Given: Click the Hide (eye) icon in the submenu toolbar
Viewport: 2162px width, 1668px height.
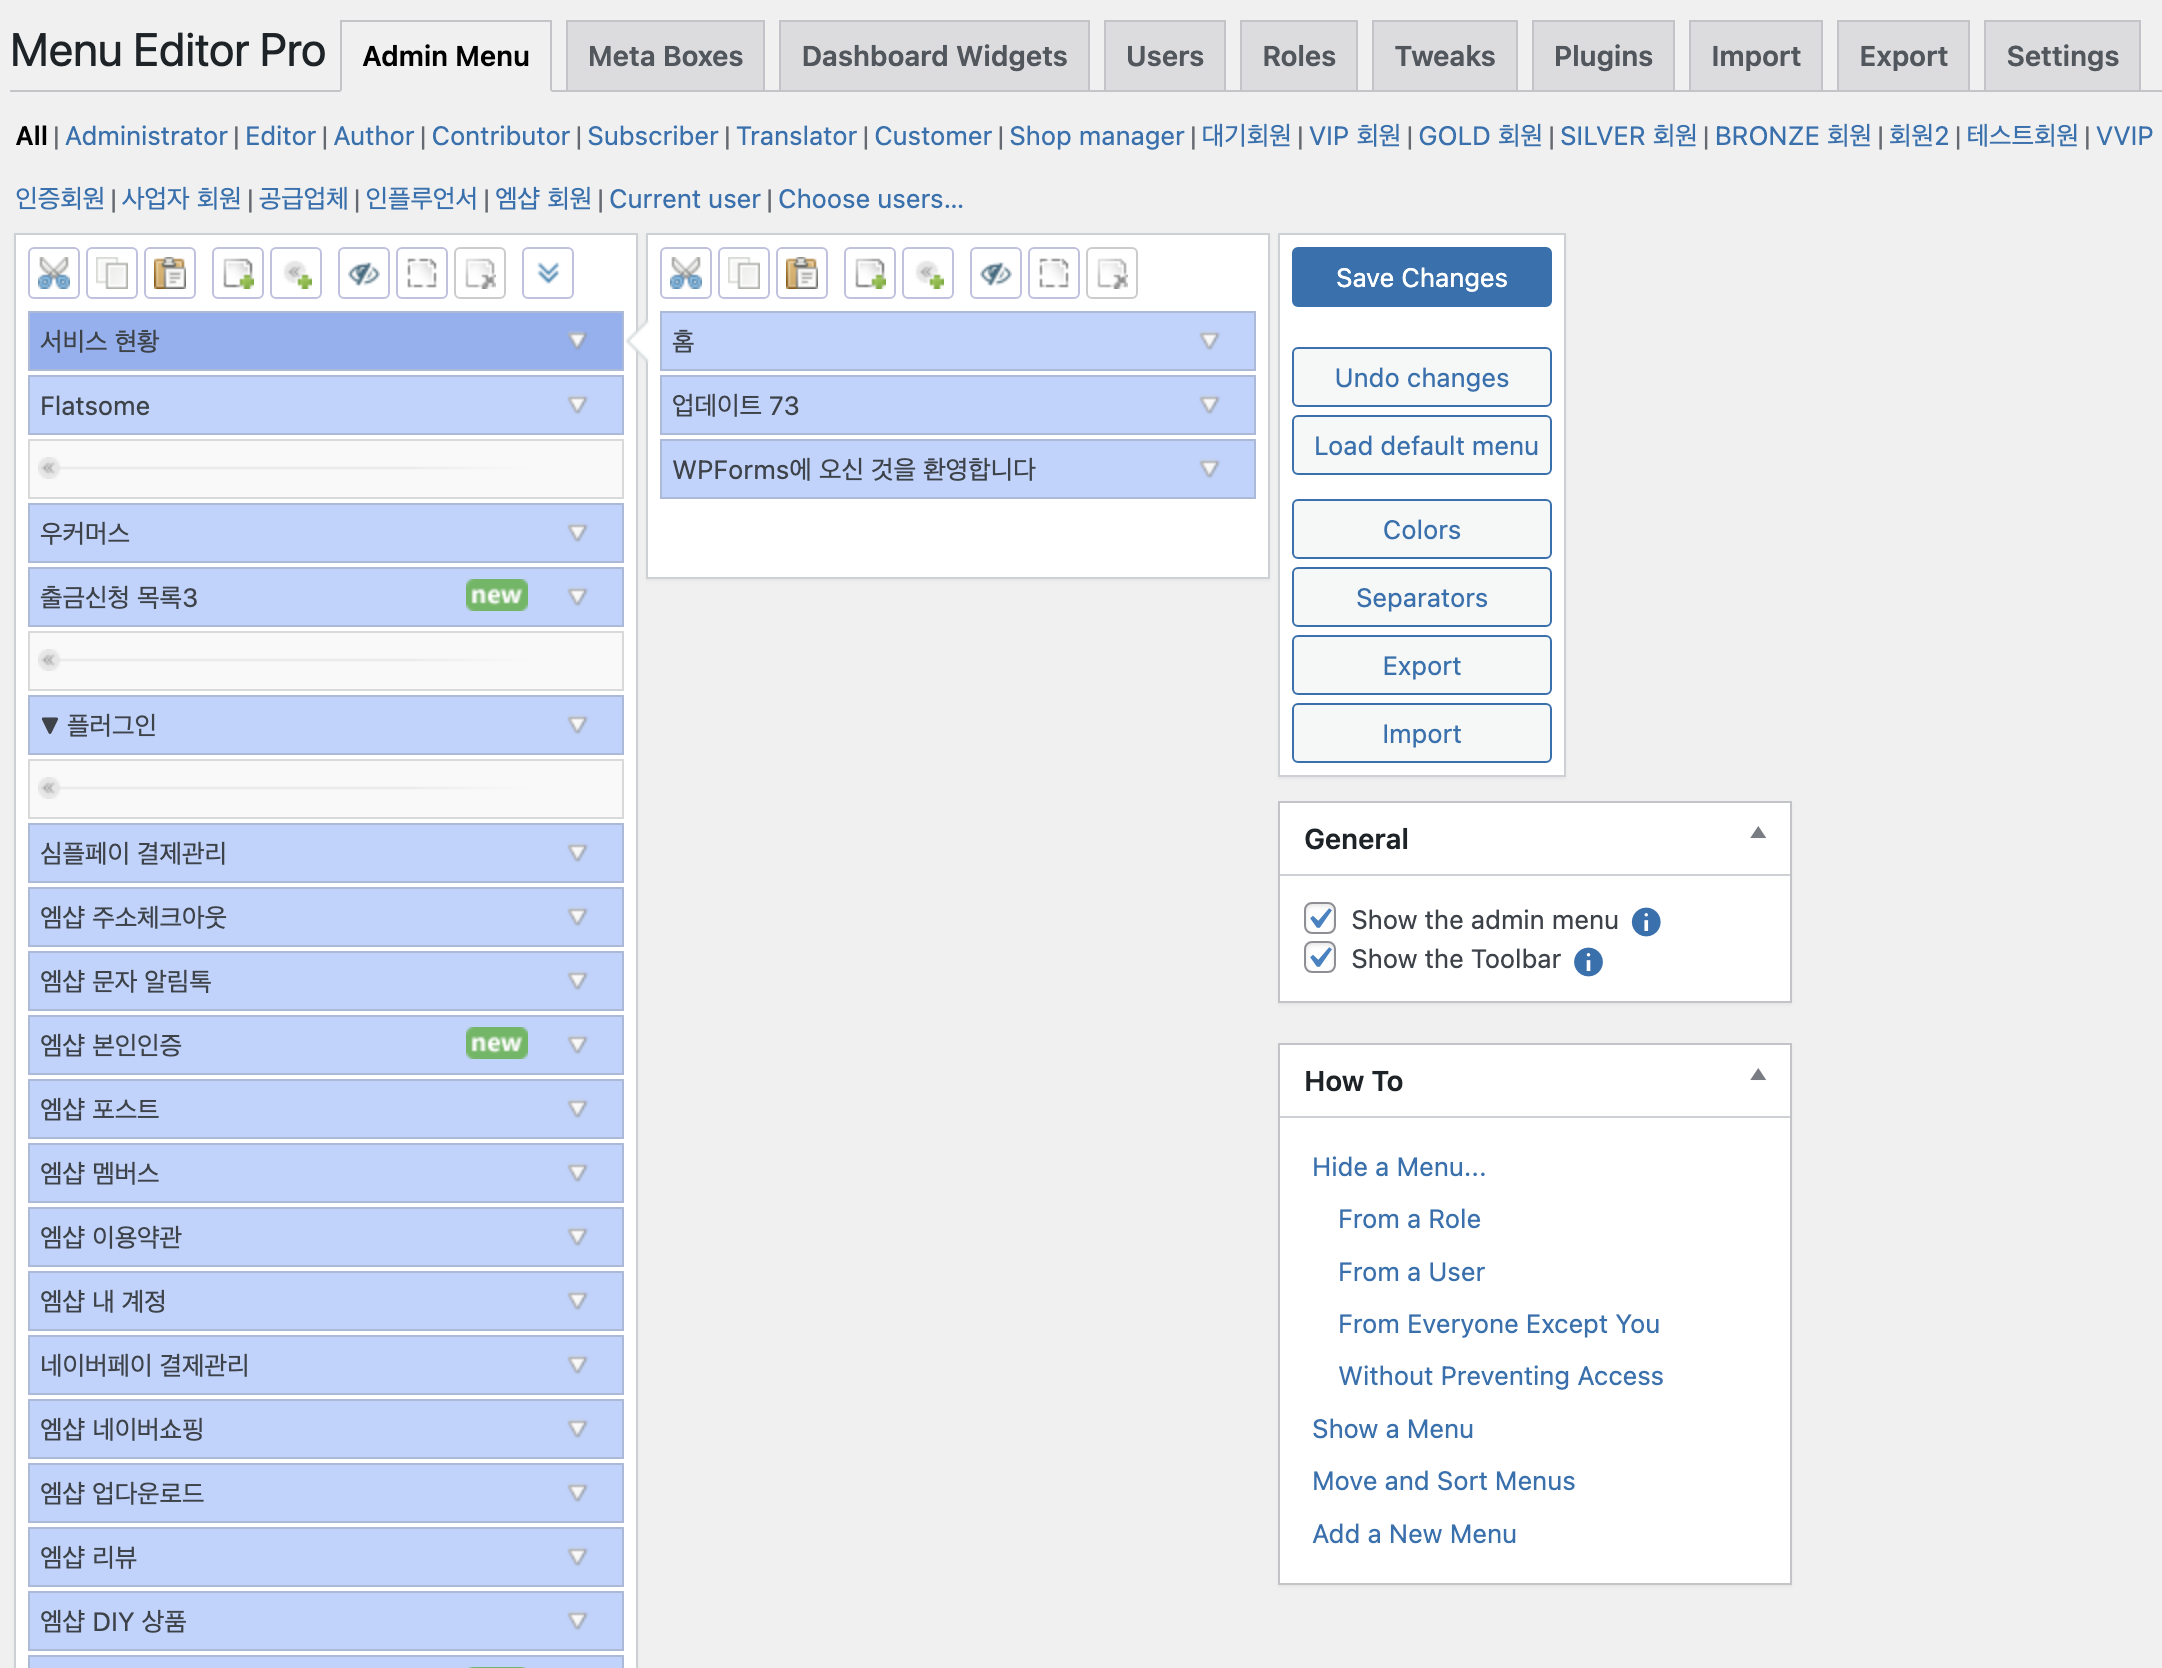Looking at the screenshot, I should [x=996, y=273].
